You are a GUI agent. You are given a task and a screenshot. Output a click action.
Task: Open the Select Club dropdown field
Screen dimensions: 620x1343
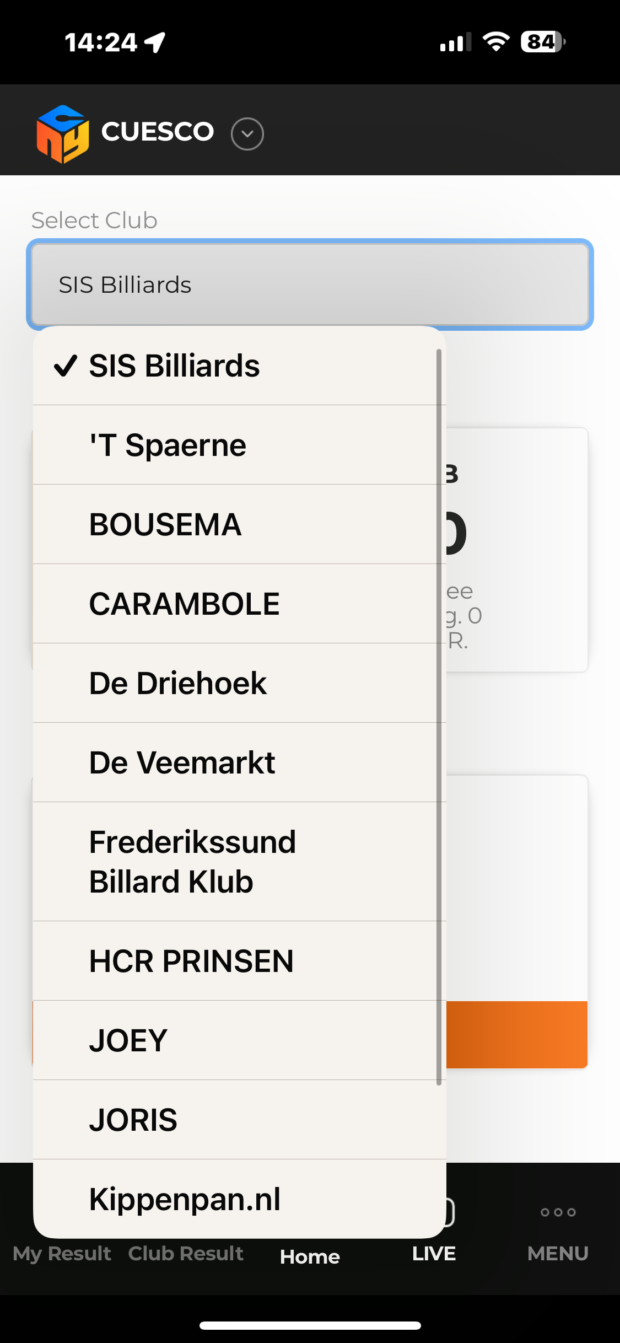(310, 284)
